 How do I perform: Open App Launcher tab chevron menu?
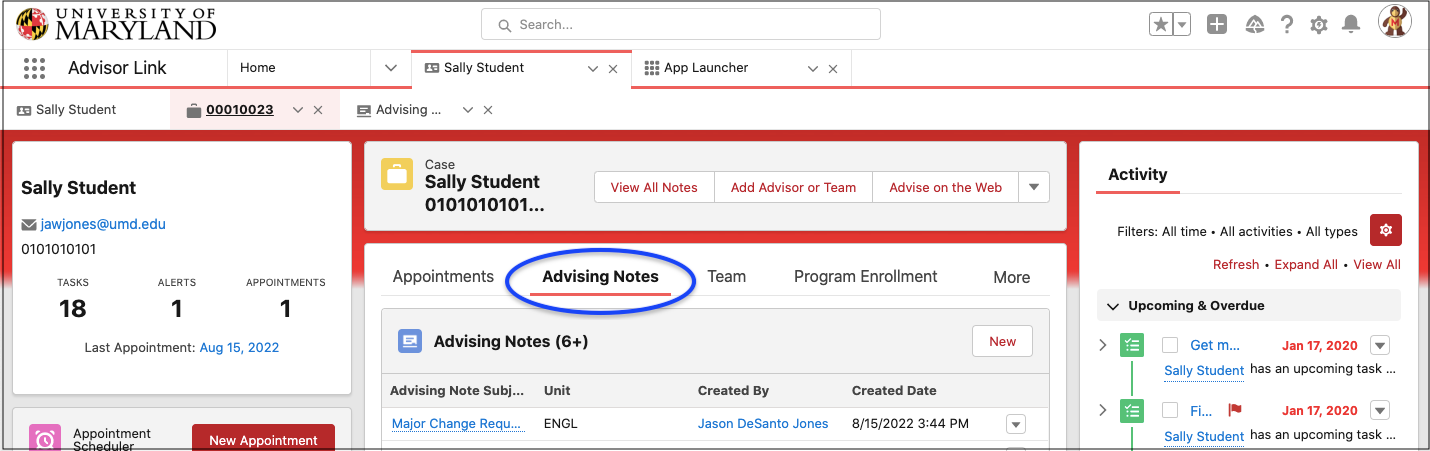point(813,69)
